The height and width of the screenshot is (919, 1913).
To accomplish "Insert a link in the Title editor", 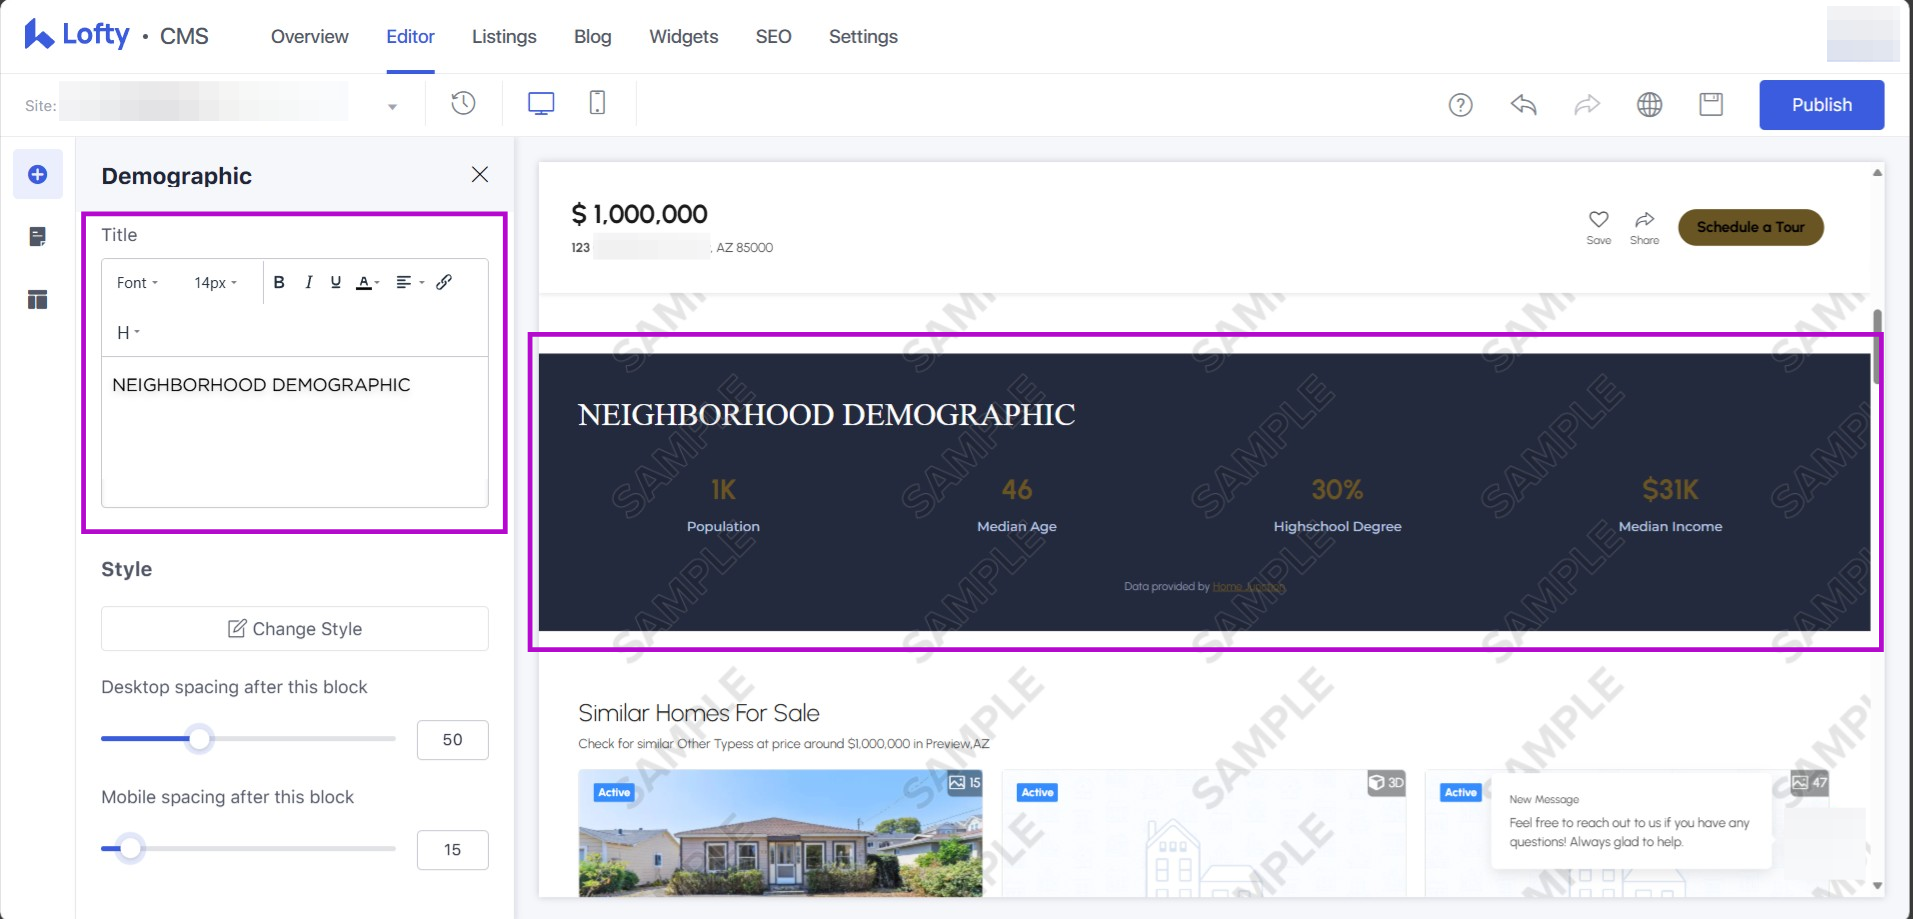I will (x=444, y=283).
